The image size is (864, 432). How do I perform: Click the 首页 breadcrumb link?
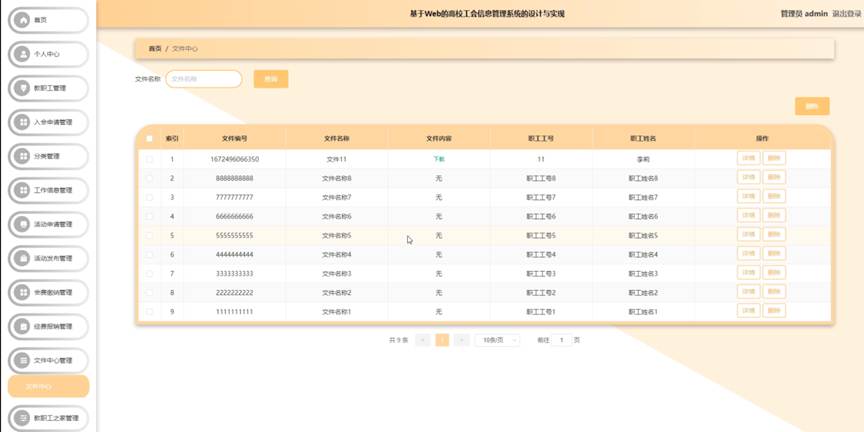pos(155,48)
